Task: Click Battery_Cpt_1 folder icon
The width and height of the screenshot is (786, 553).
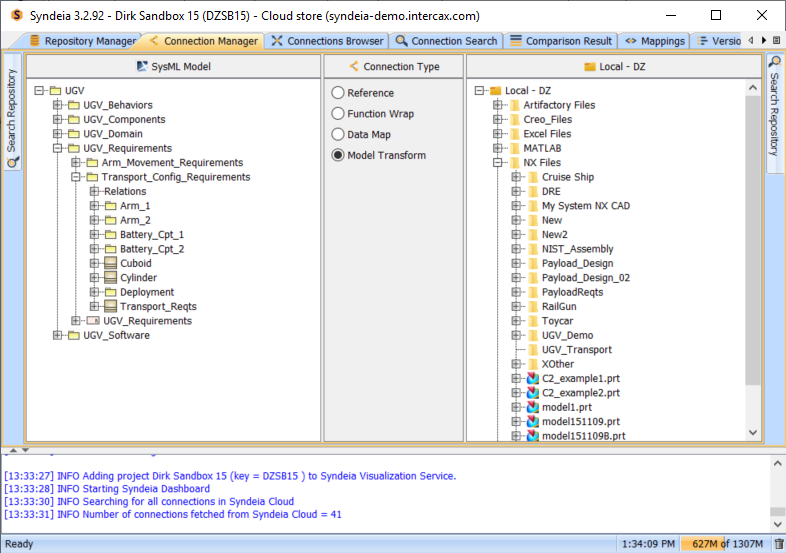Action: pos(111,235)
